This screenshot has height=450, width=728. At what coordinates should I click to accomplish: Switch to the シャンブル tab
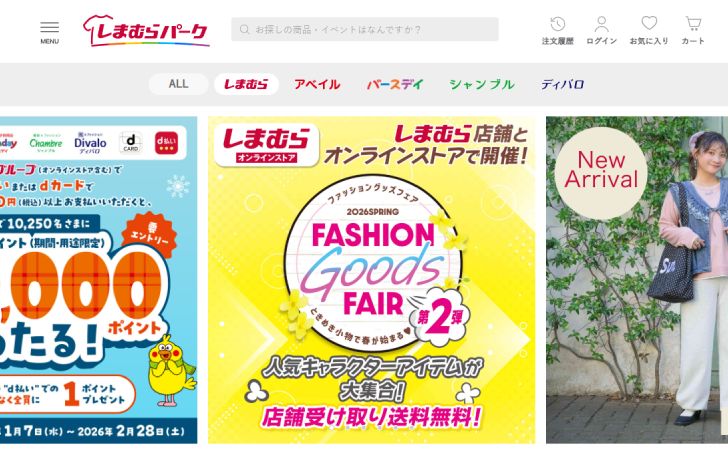pos(482,85)
